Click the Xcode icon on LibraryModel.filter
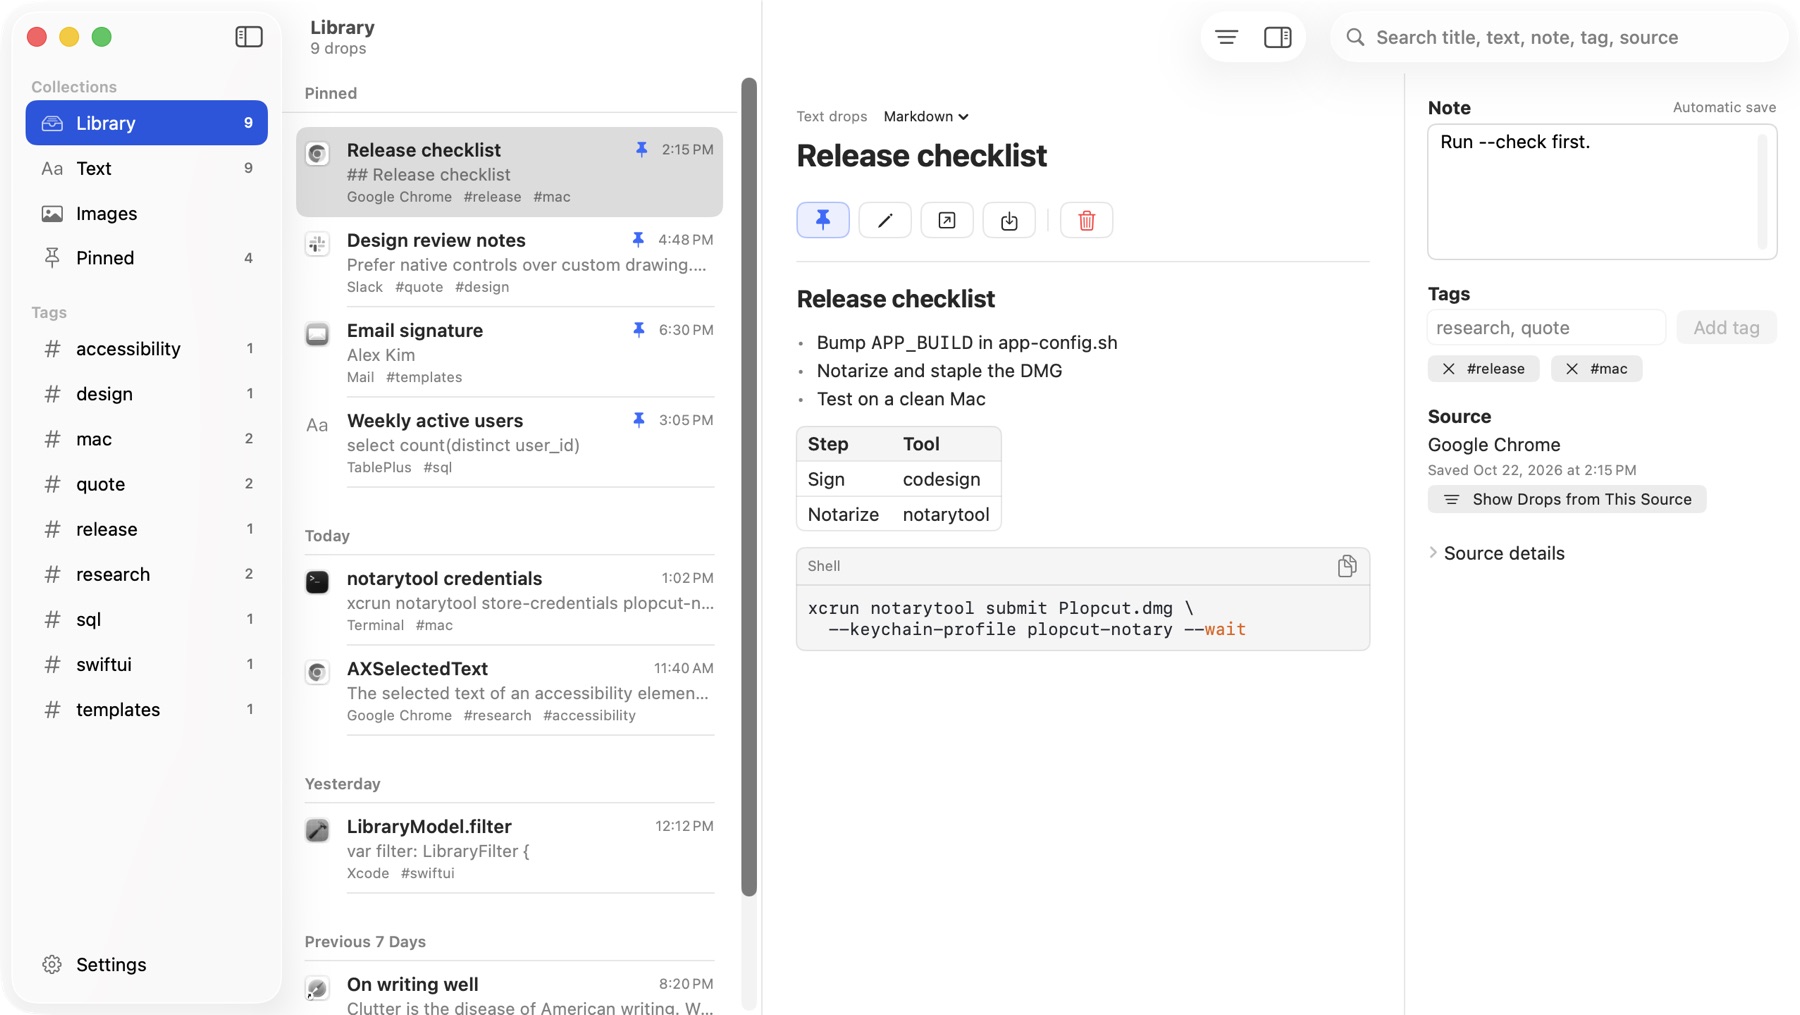The width and height of the screenshot is (1800, 1015). pos(317,830)
